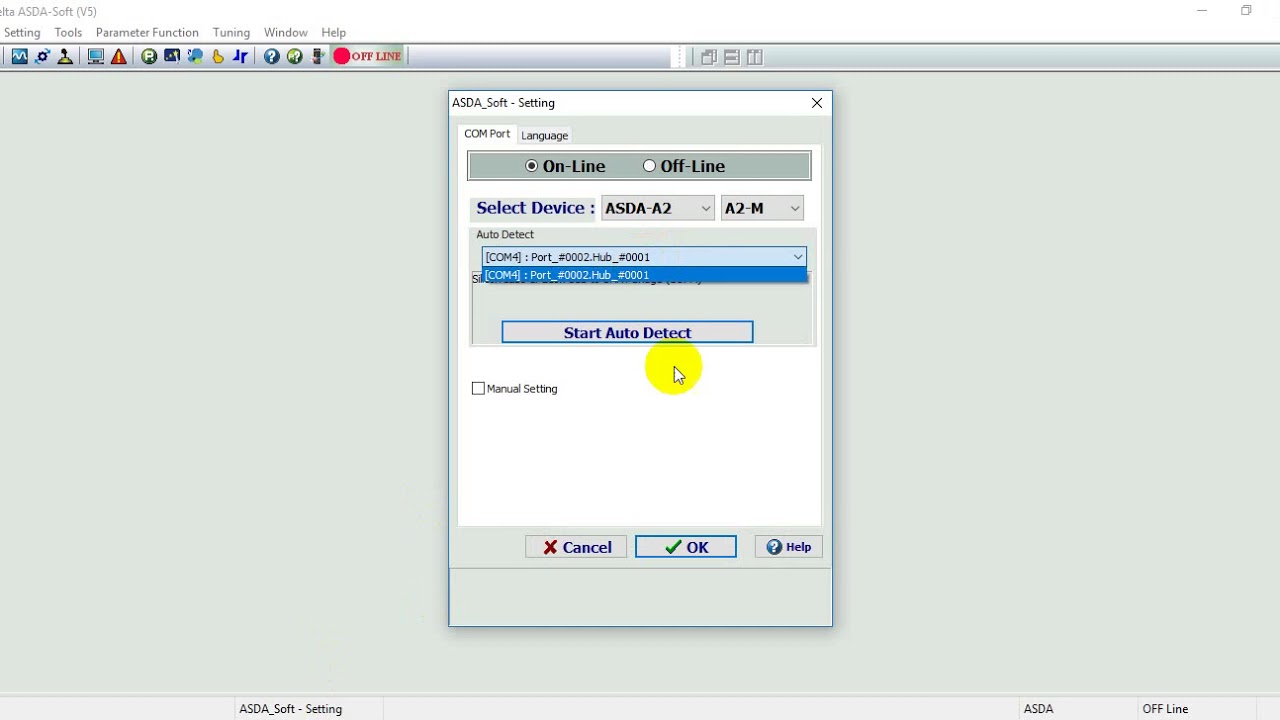Click the cascade windows toolbar icon

coord(709,57)
